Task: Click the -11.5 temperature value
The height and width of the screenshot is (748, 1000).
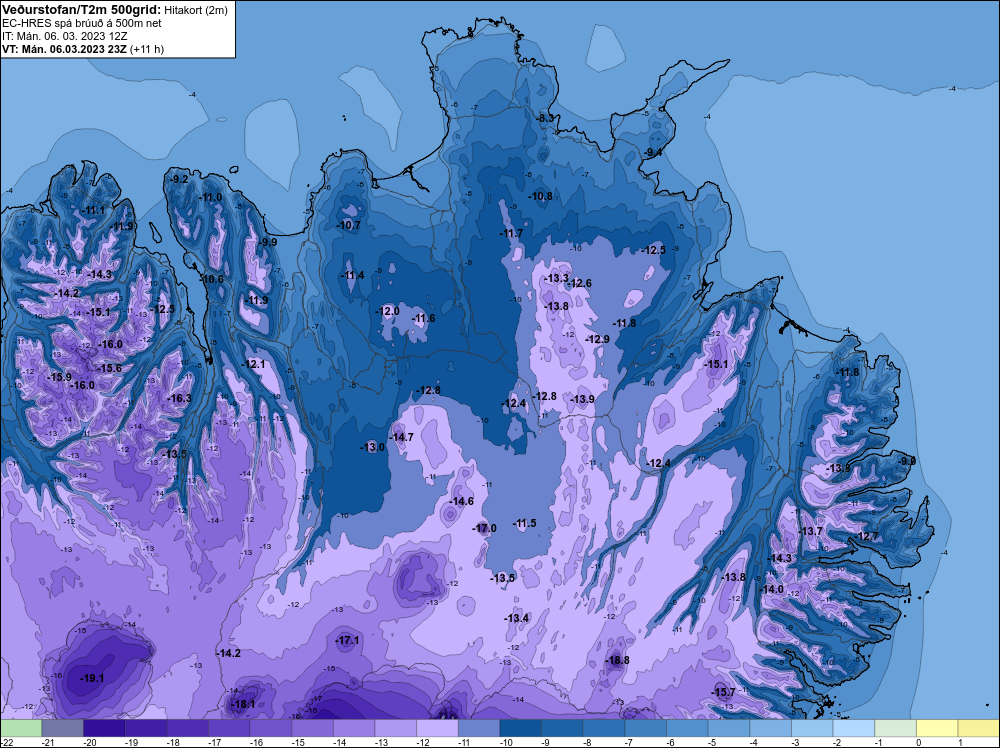Action: 525,524
